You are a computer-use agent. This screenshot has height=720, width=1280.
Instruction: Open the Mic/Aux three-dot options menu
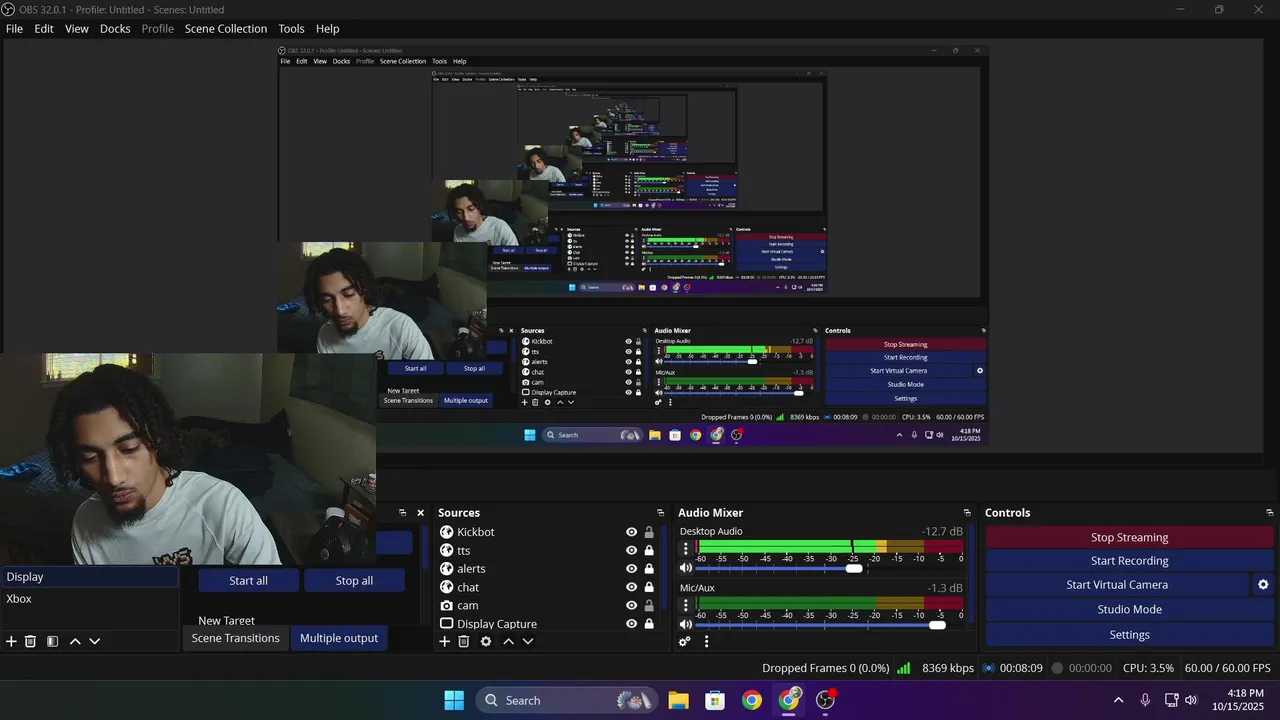(686, 605)
